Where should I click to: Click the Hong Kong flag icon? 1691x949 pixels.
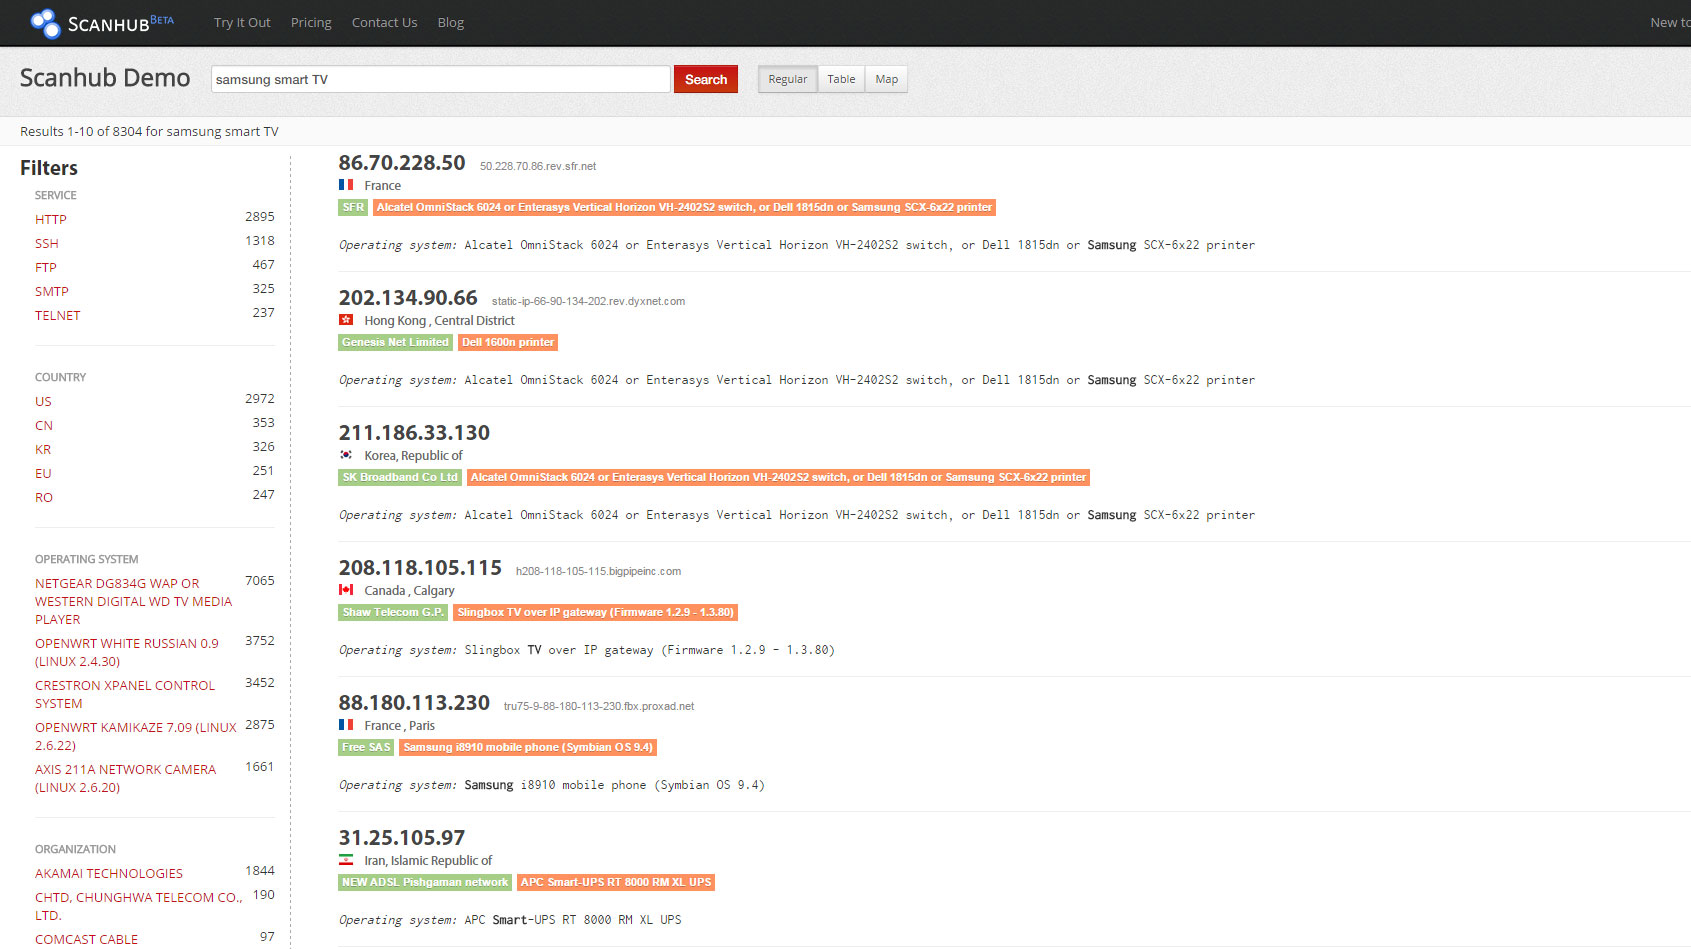[346, 320]
